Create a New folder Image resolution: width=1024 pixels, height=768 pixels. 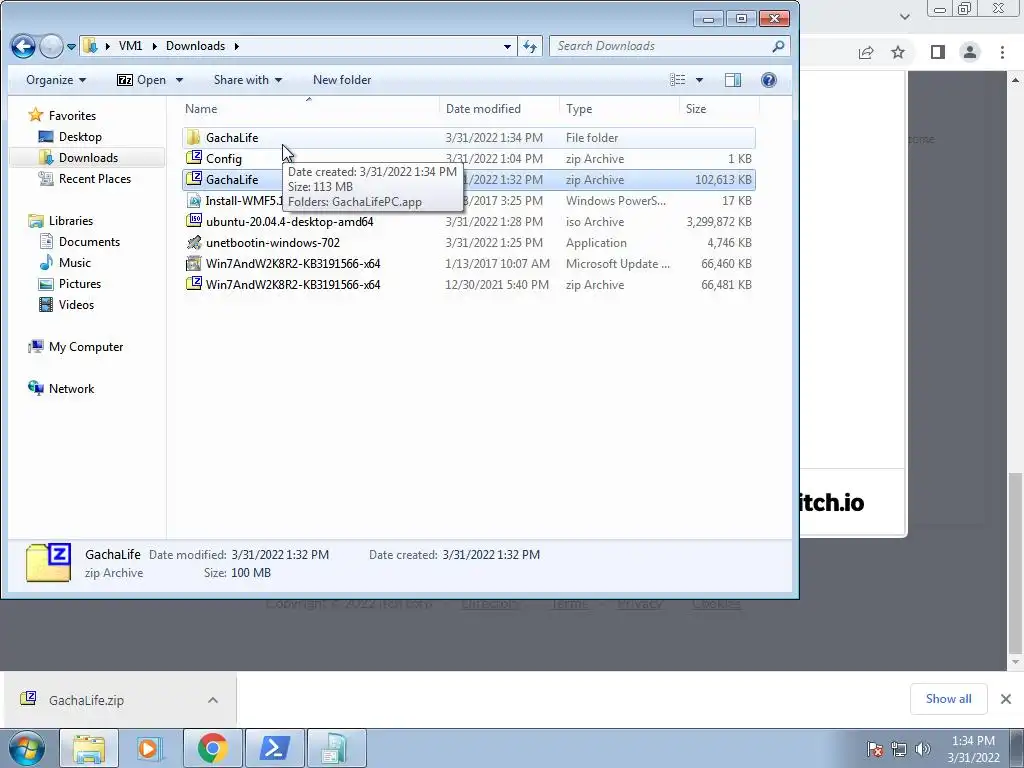(x=342, y=80)
